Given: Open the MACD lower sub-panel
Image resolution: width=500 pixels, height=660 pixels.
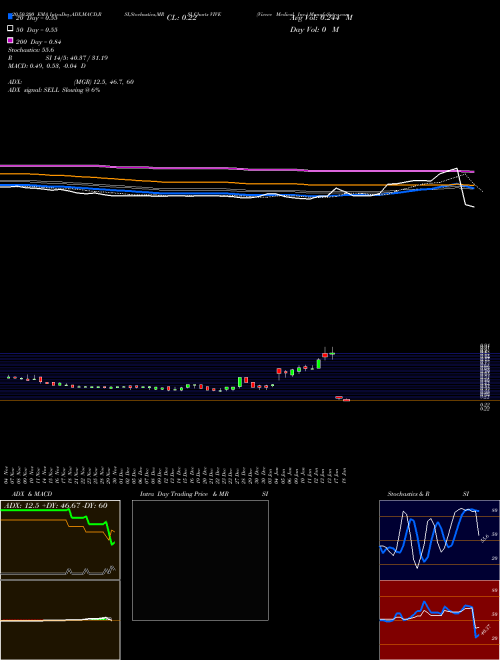Looking at the screenshot, I should 60,620.
